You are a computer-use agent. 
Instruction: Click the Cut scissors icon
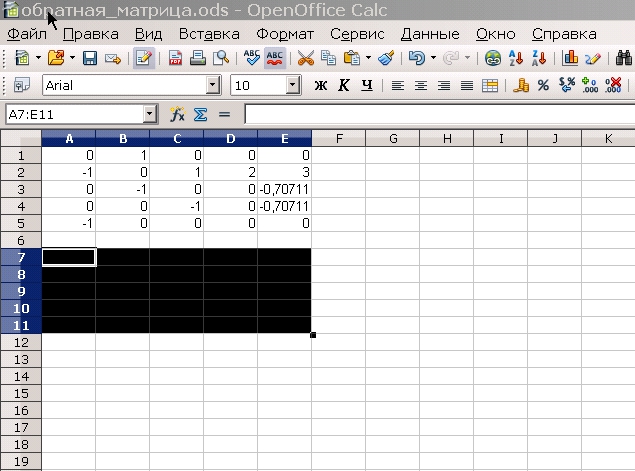pyautogui.click(x=305, y=59)
